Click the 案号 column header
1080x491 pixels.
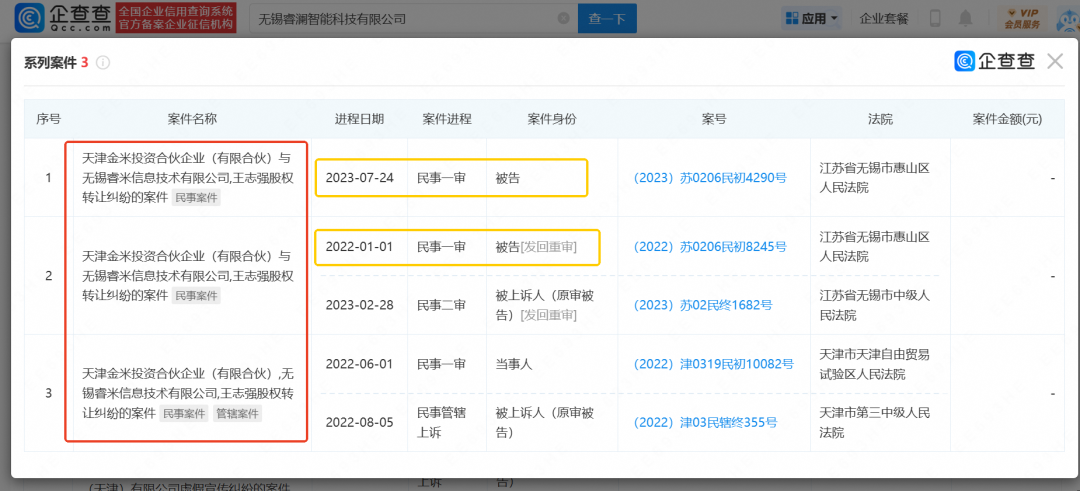click(714, 119)
